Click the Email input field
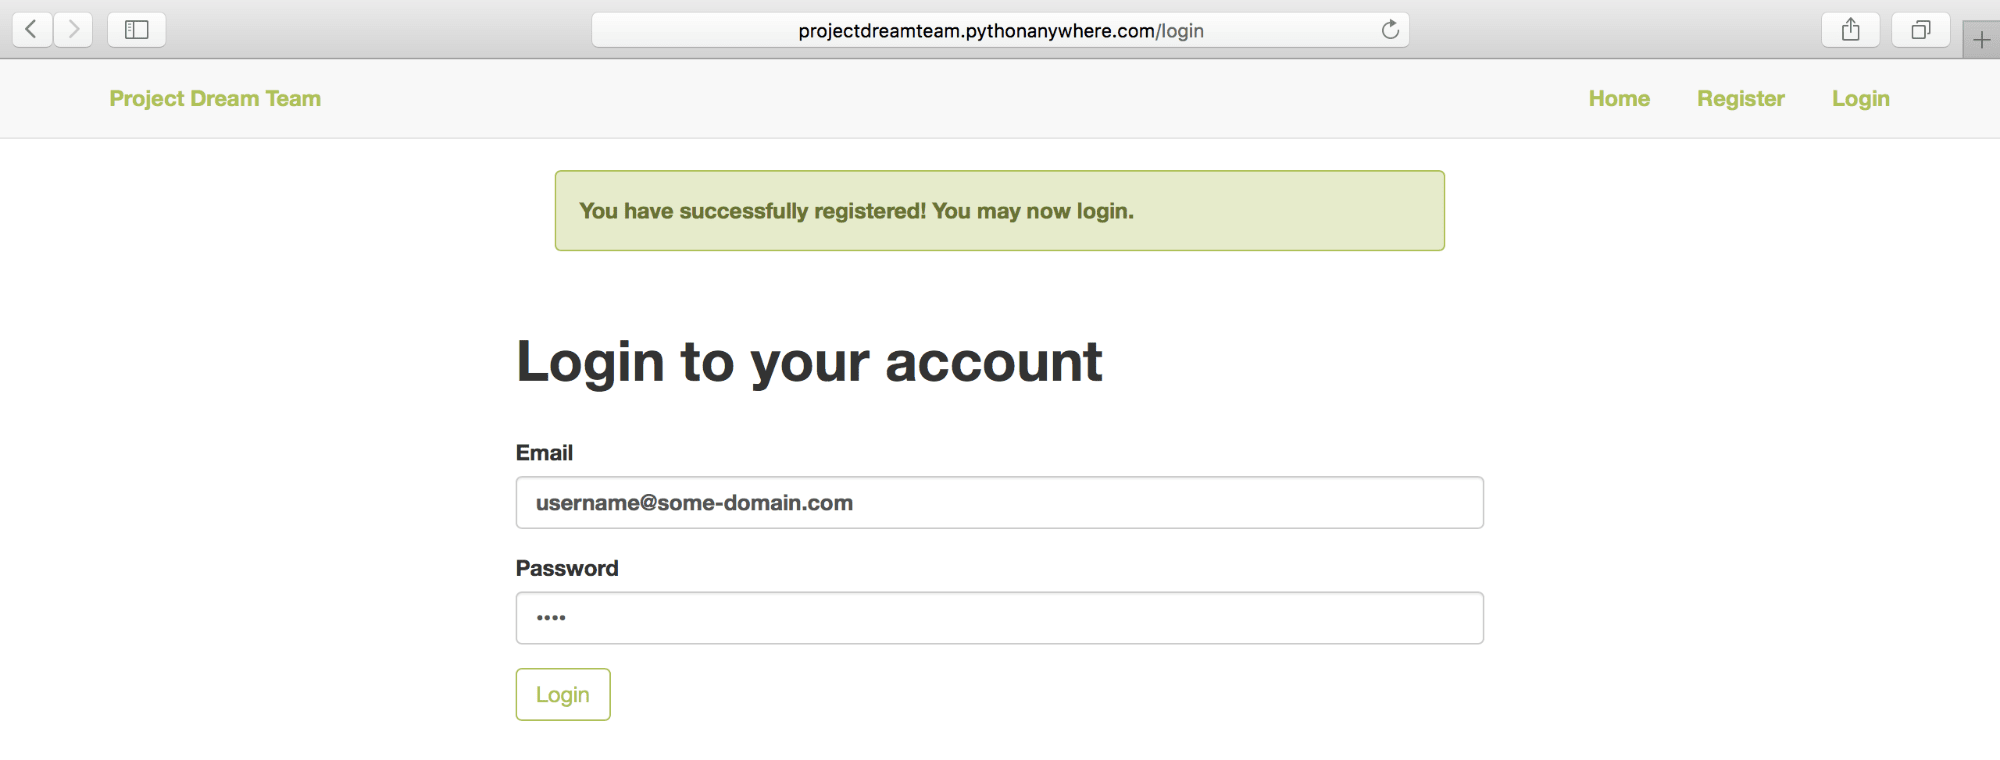Screen dimensions: 2000x760 [1000, 503]
